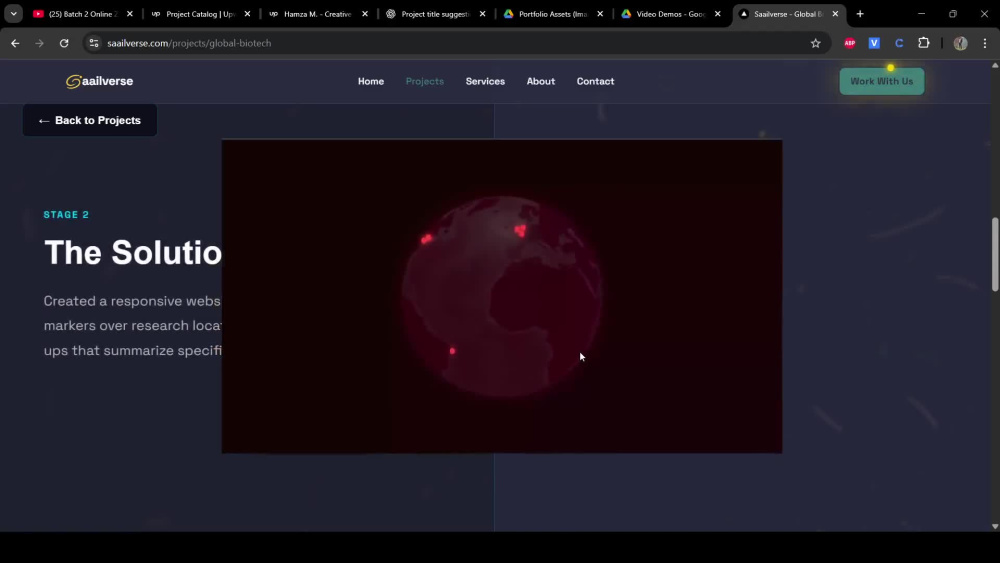Viewport: 1000px width, 563px height.
Task: Switch to the Batch 2 Online YouTube tab
Action: pyautogui.click(x=82, y=13)
